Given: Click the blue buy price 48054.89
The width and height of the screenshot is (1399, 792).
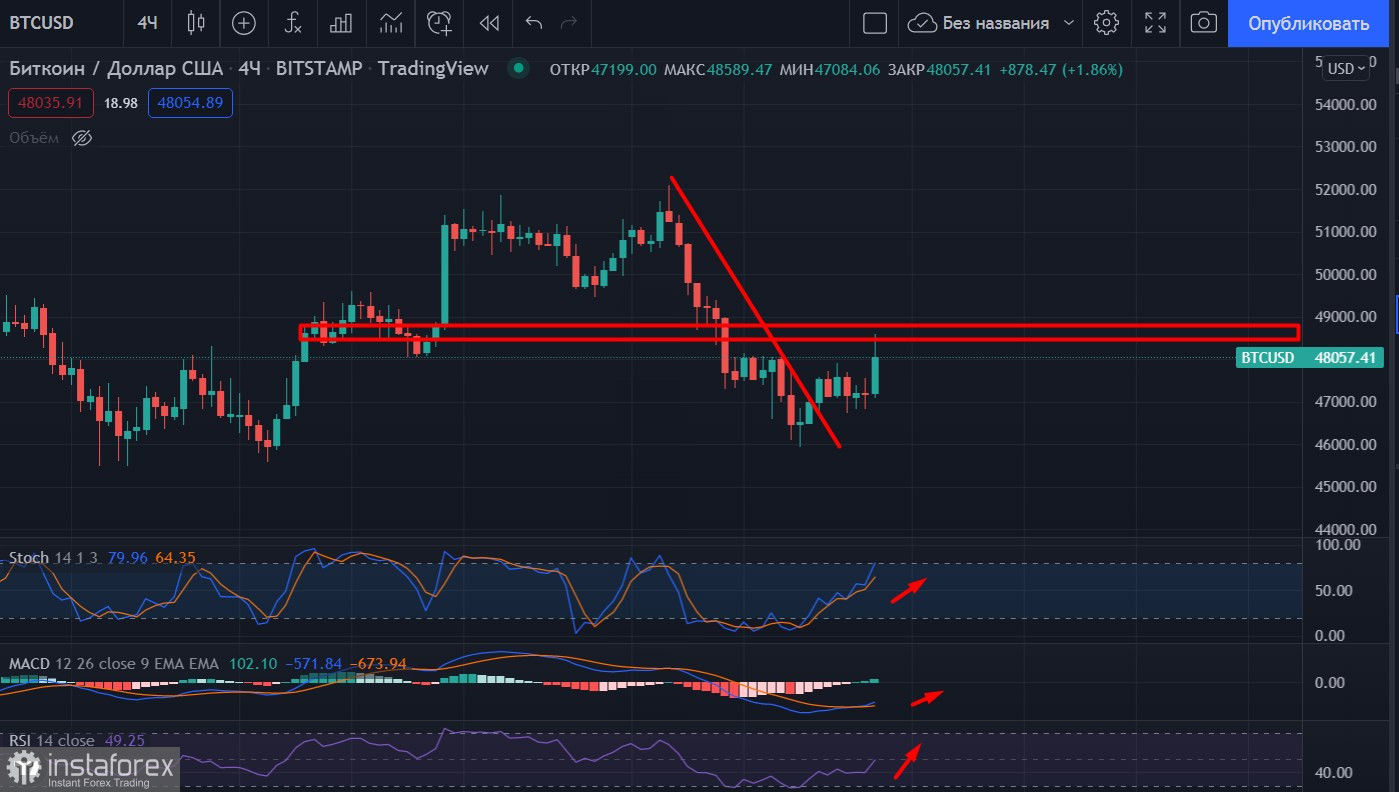Looking at the screenshot, I should coord(190,102).
